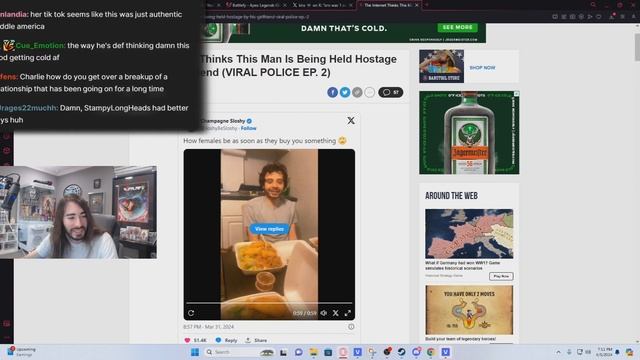Click the X logo on the embedded tweet
Screen dimensions: 640x360
[x=351, y=121]
